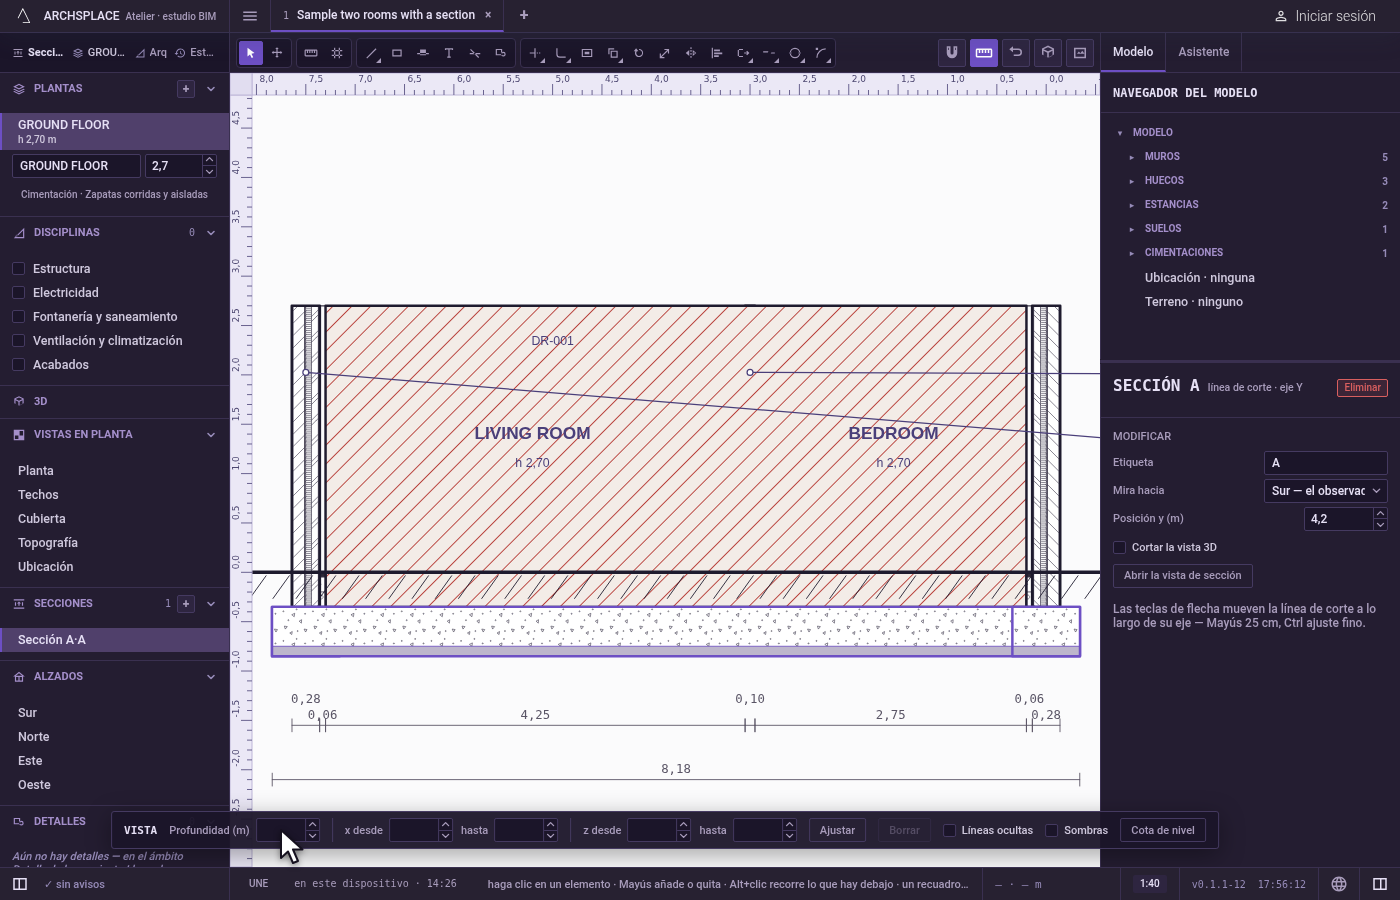This screenshot has width=1400, height=900.
Task: Click the Etiqueta input field
Action: coord(1326,463)
